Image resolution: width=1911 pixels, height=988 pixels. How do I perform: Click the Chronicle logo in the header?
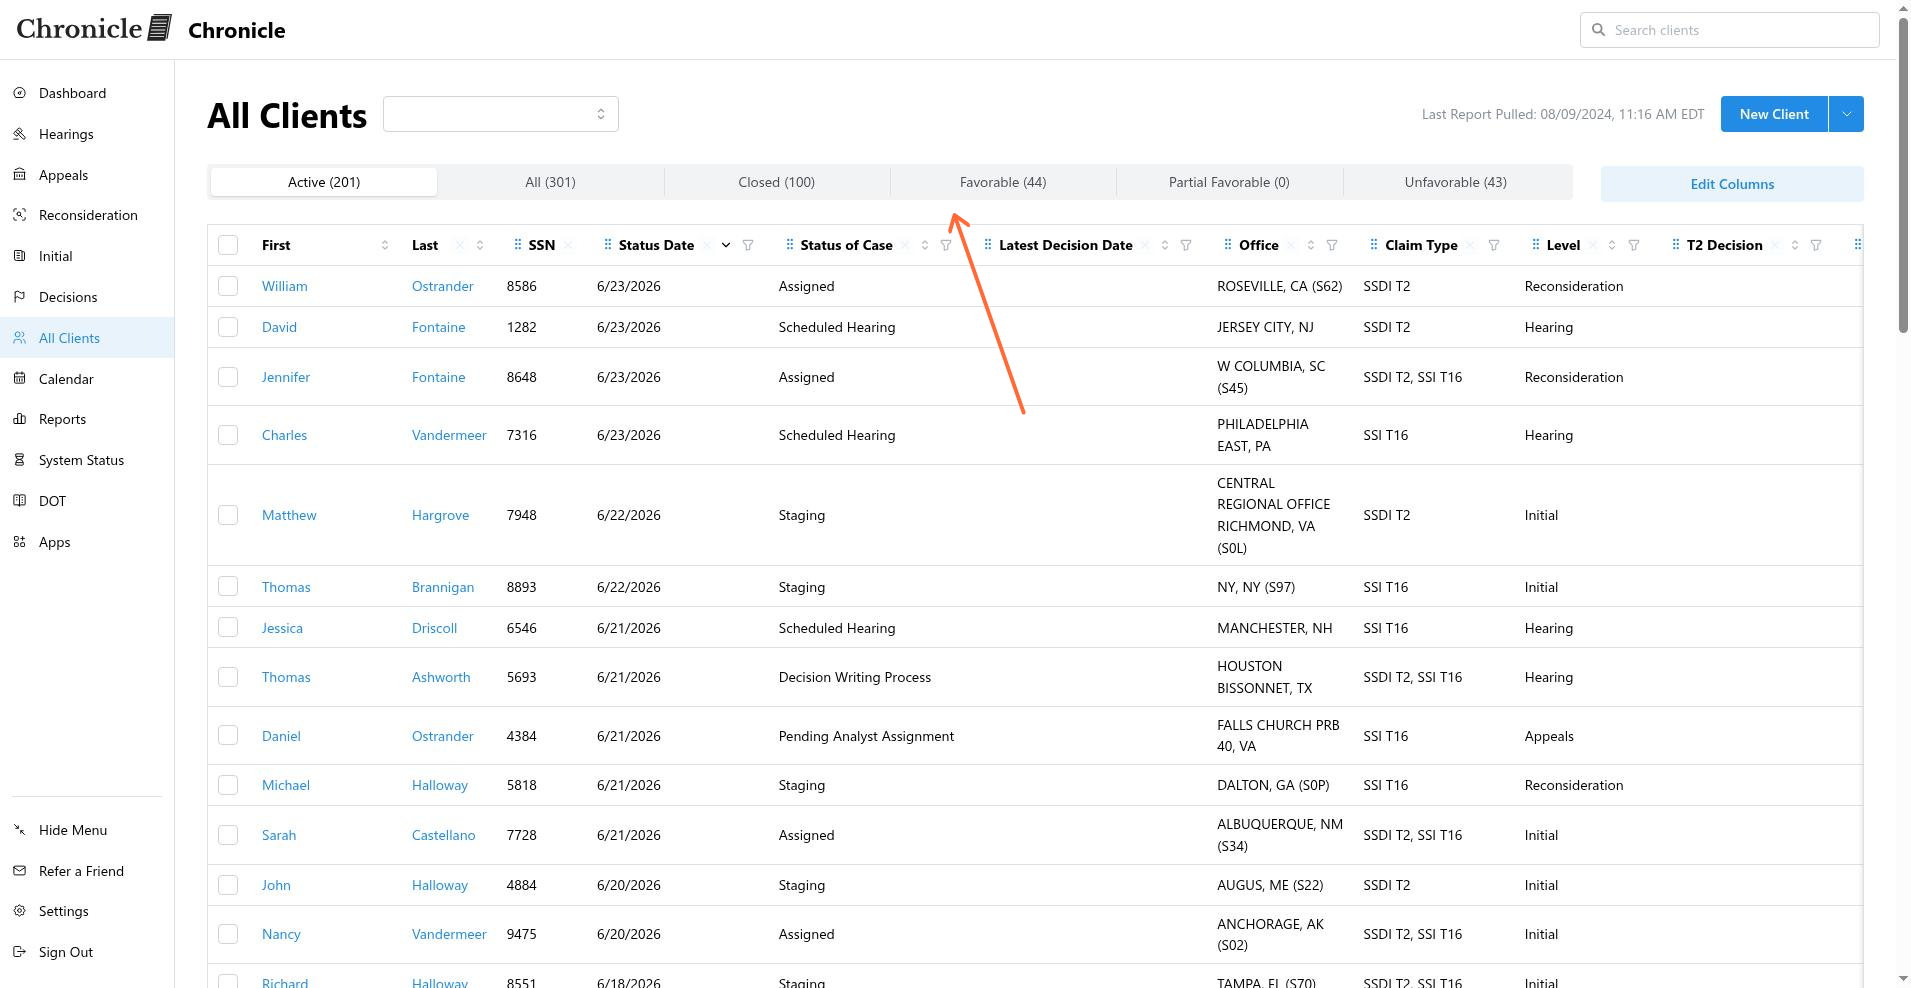[94, 28]
